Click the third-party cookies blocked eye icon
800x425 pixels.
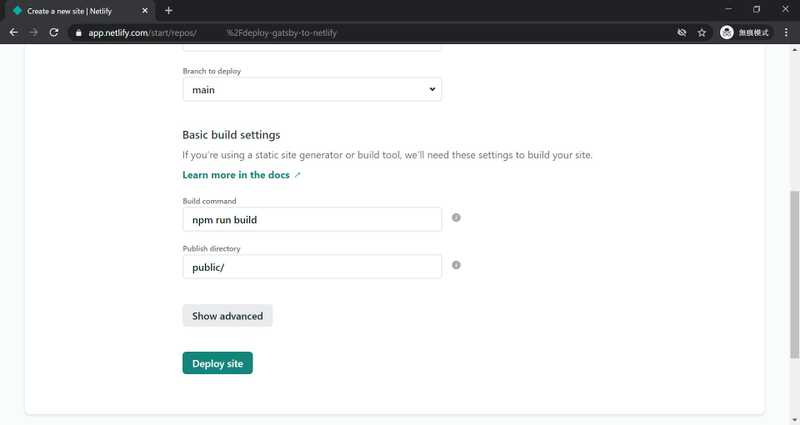[x=681, y=32]
